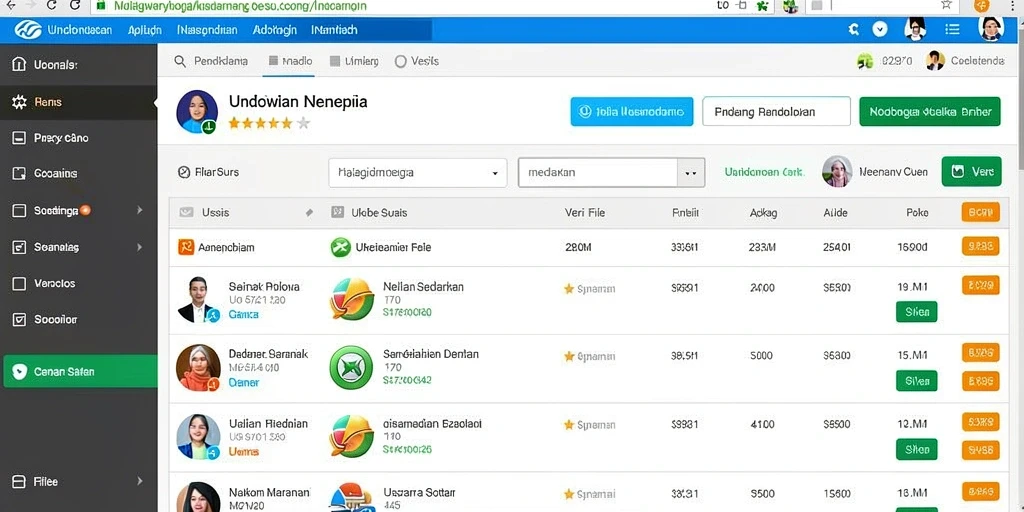This screenshot has height=512, width=1024.
Task: Click the Ulobe Suais column header icon
Action: click(x=337, y=212)
